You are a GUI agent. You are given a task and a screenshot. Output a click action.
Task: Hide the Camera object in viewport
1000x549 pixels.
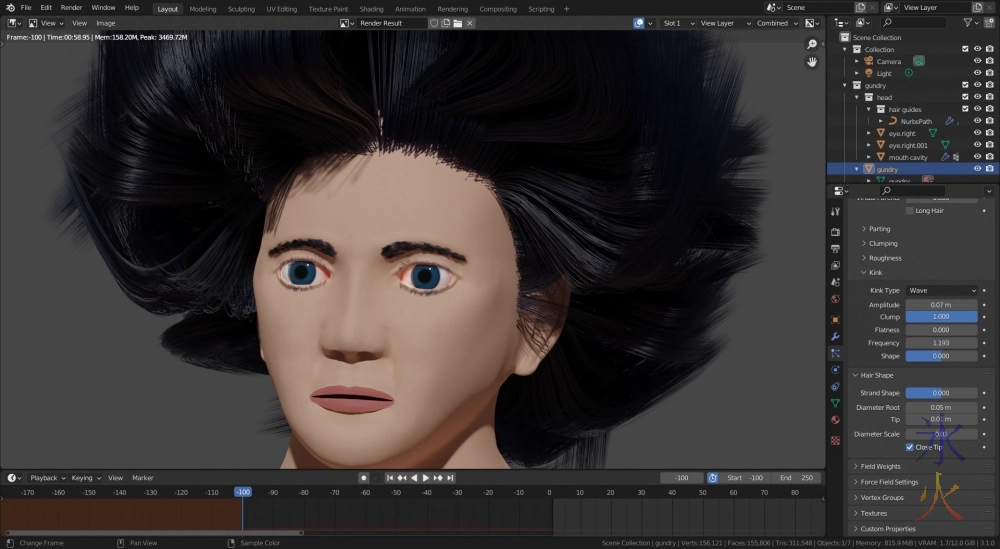tap(977, 61)
